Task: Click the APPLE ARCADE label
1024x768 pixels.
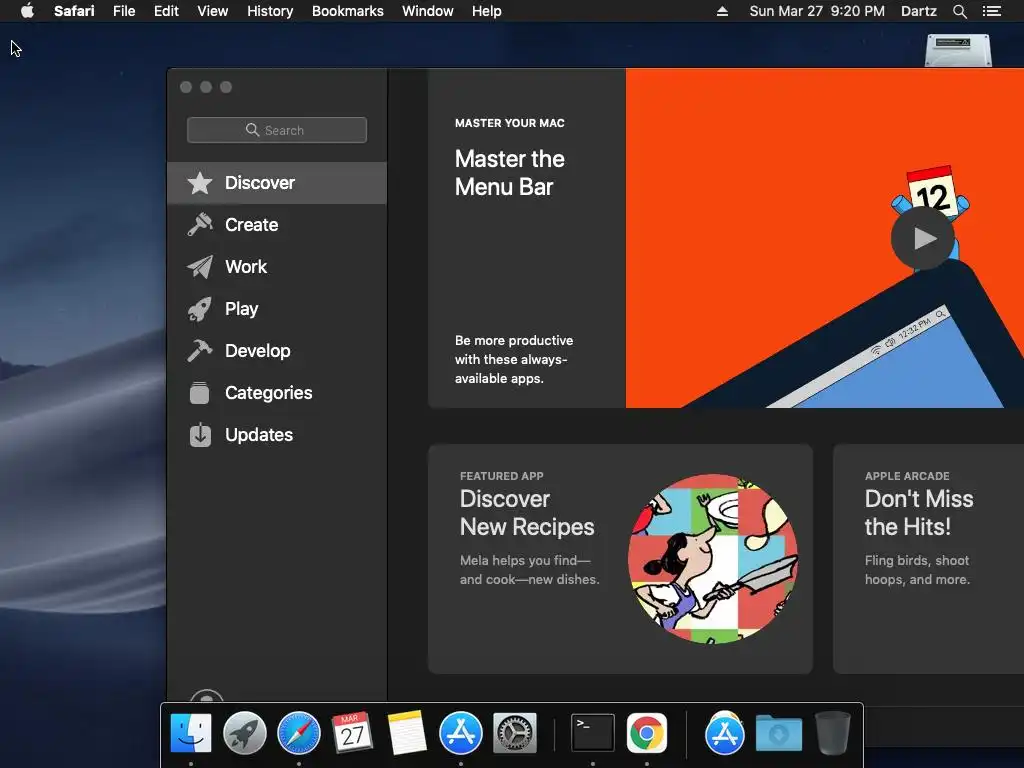Action: pos(907,476)
